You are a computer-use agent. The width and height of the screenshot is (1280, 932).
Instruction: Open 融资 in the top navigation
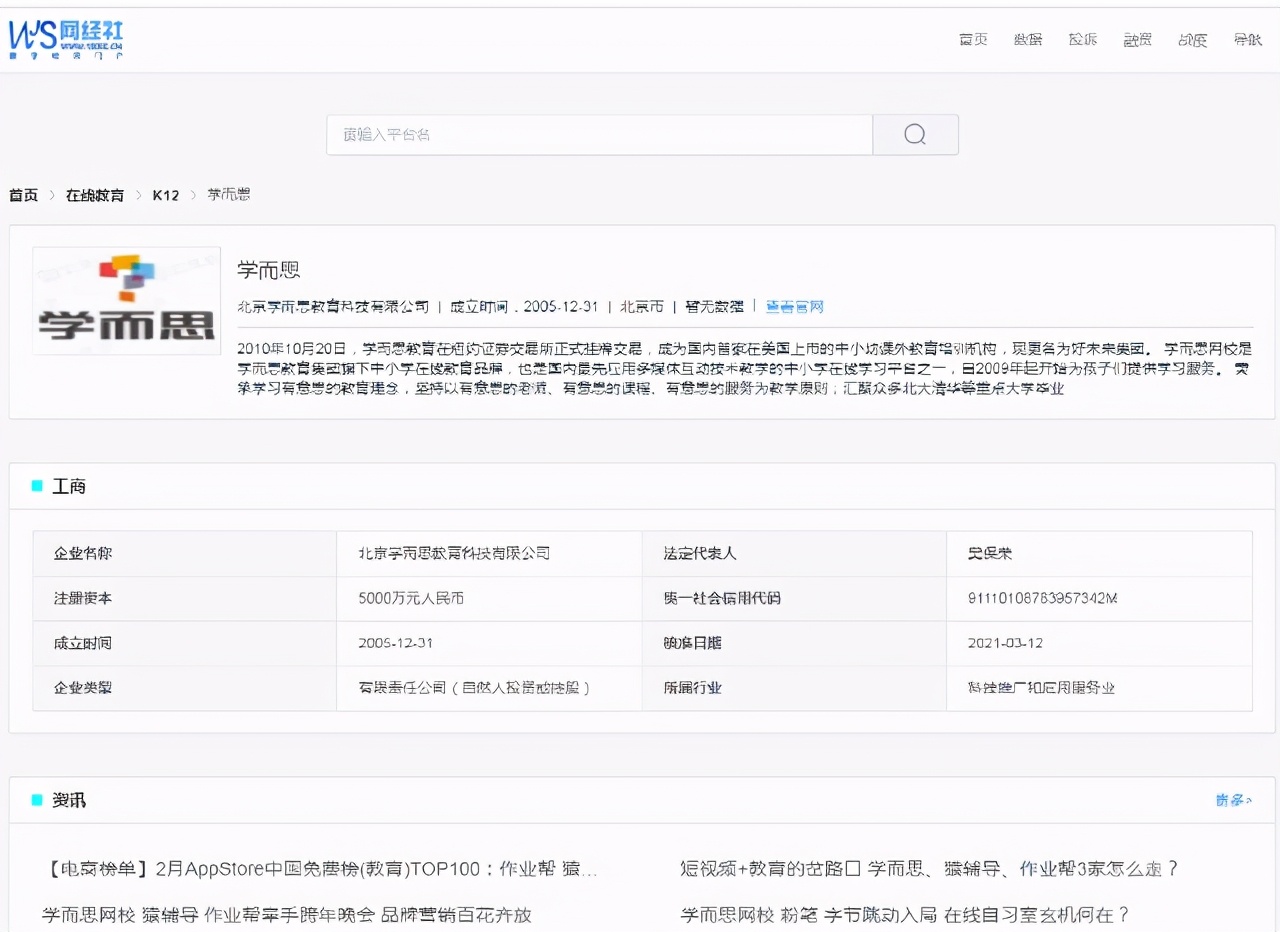(1137, 40)
